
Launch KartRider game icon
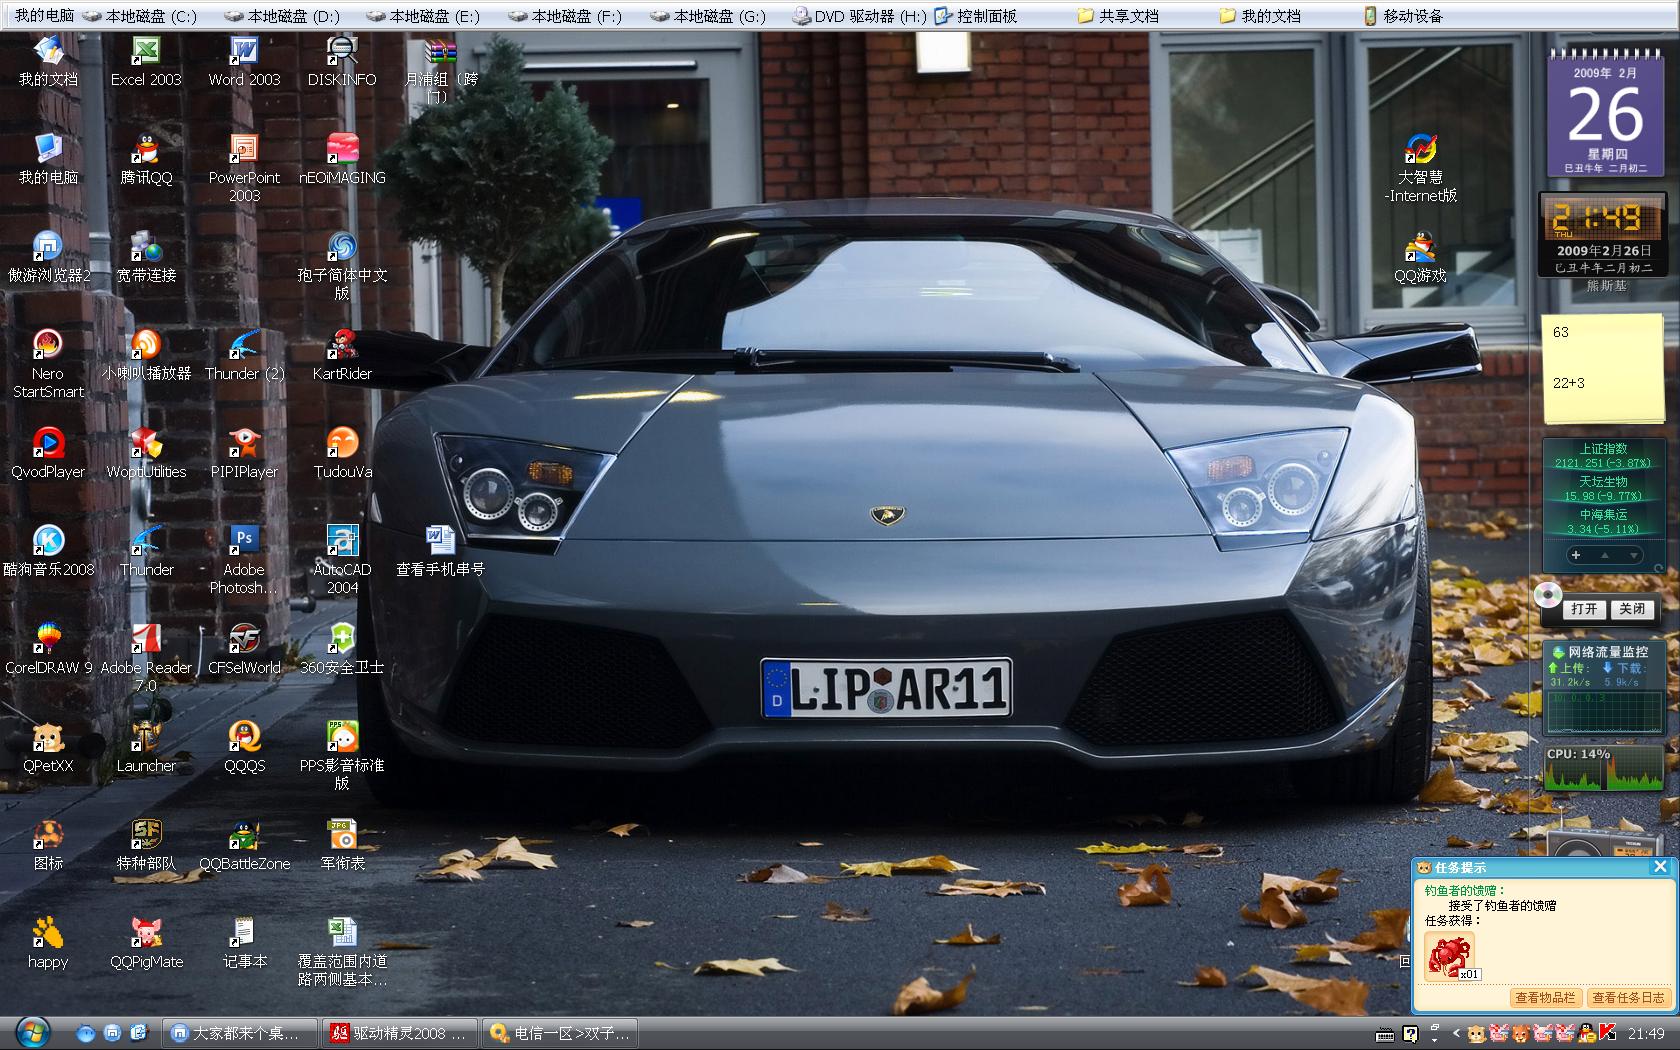point(342,355)
